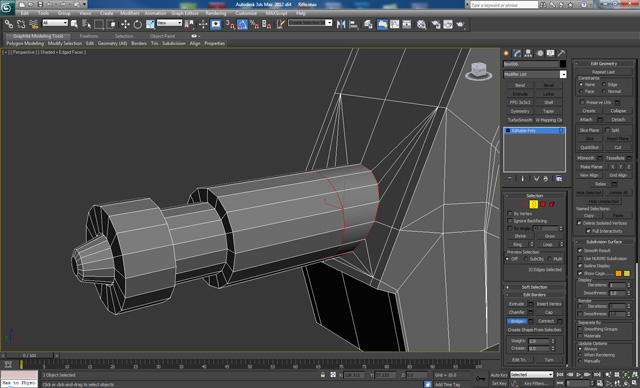The image size is (640, 388).
Task: Uncheck Delete Isolated Vertices
Action: click(x=579, y=223)
